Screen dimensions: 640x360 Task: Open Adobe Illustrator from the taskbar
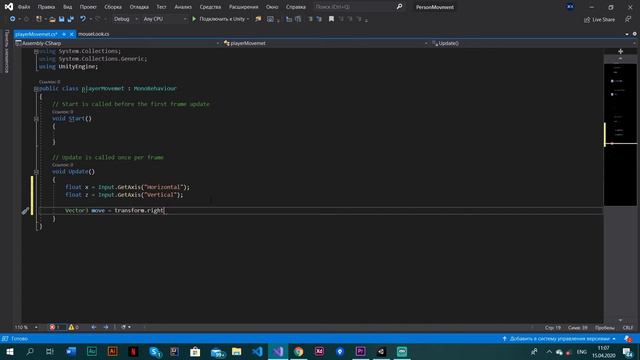coord(112,351)
